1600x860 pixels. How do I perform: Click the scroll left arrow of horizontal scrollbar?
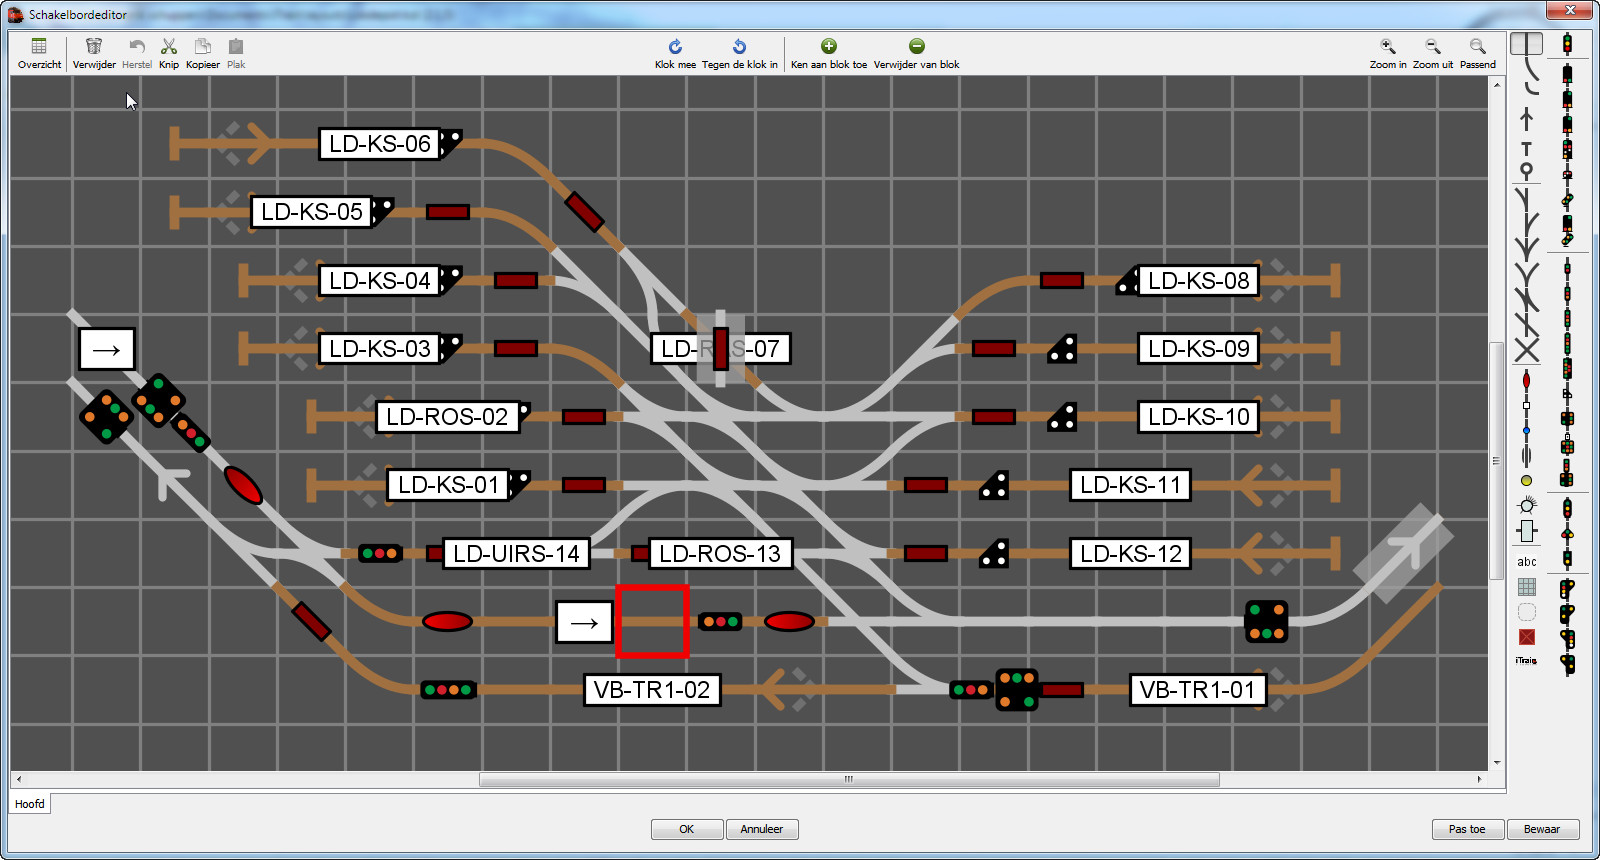point(19,779)
